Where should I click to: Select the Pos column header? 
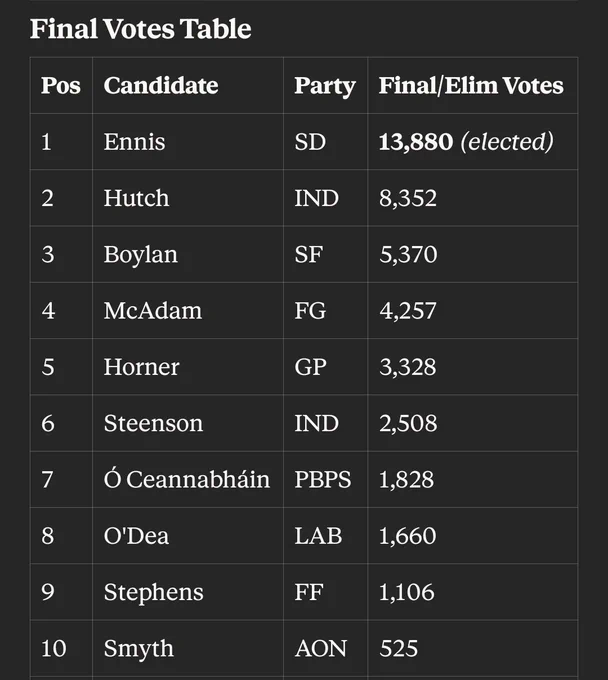61,85
